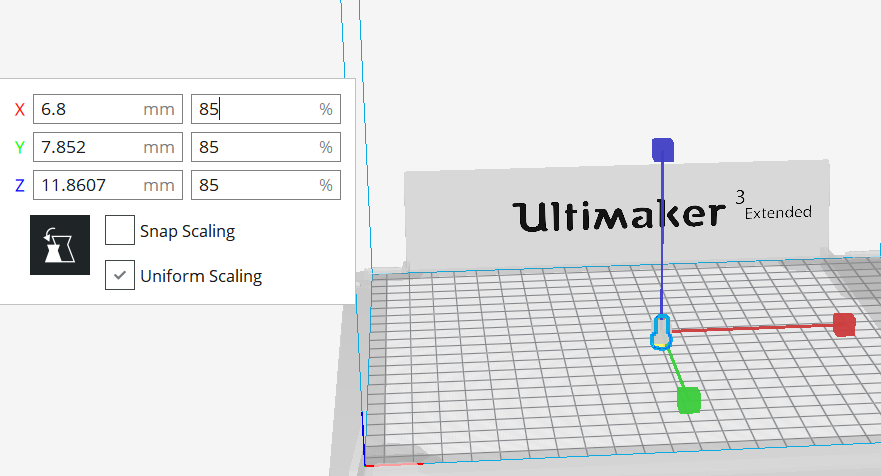Grab the red X-axis scale handle
Viewport: 881px width, 476px height.
click(x=844, y=325)
